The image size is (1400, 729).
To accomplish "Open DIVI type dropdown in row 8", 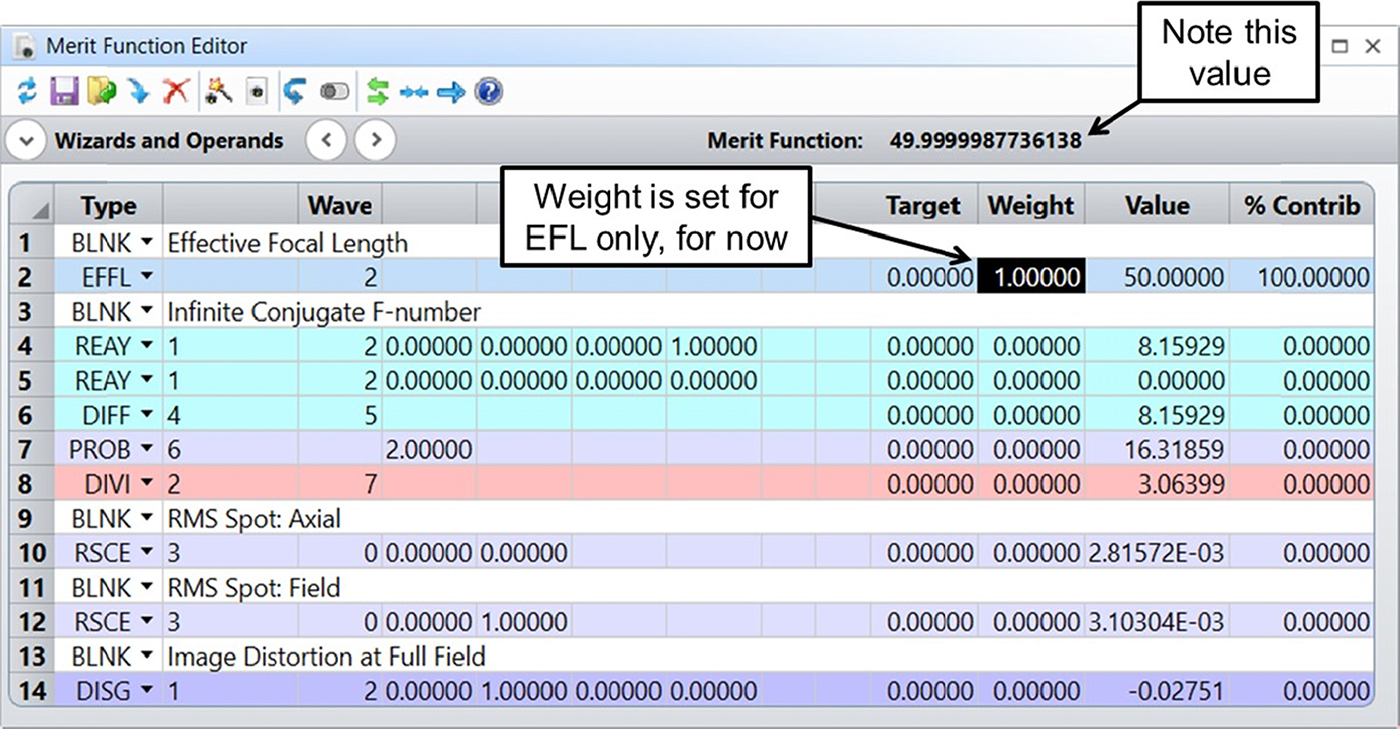I will point(148,484).
